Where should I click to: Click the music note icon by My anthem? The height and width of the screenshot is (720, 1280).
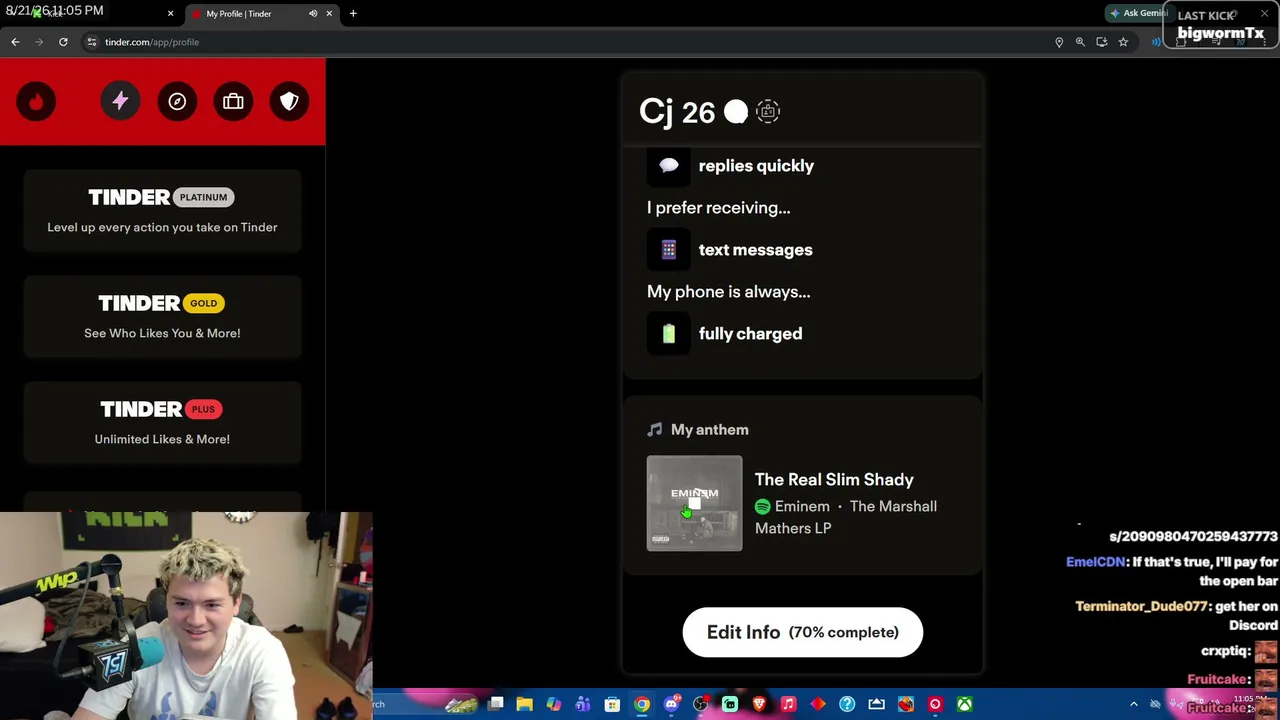point(655,430)
